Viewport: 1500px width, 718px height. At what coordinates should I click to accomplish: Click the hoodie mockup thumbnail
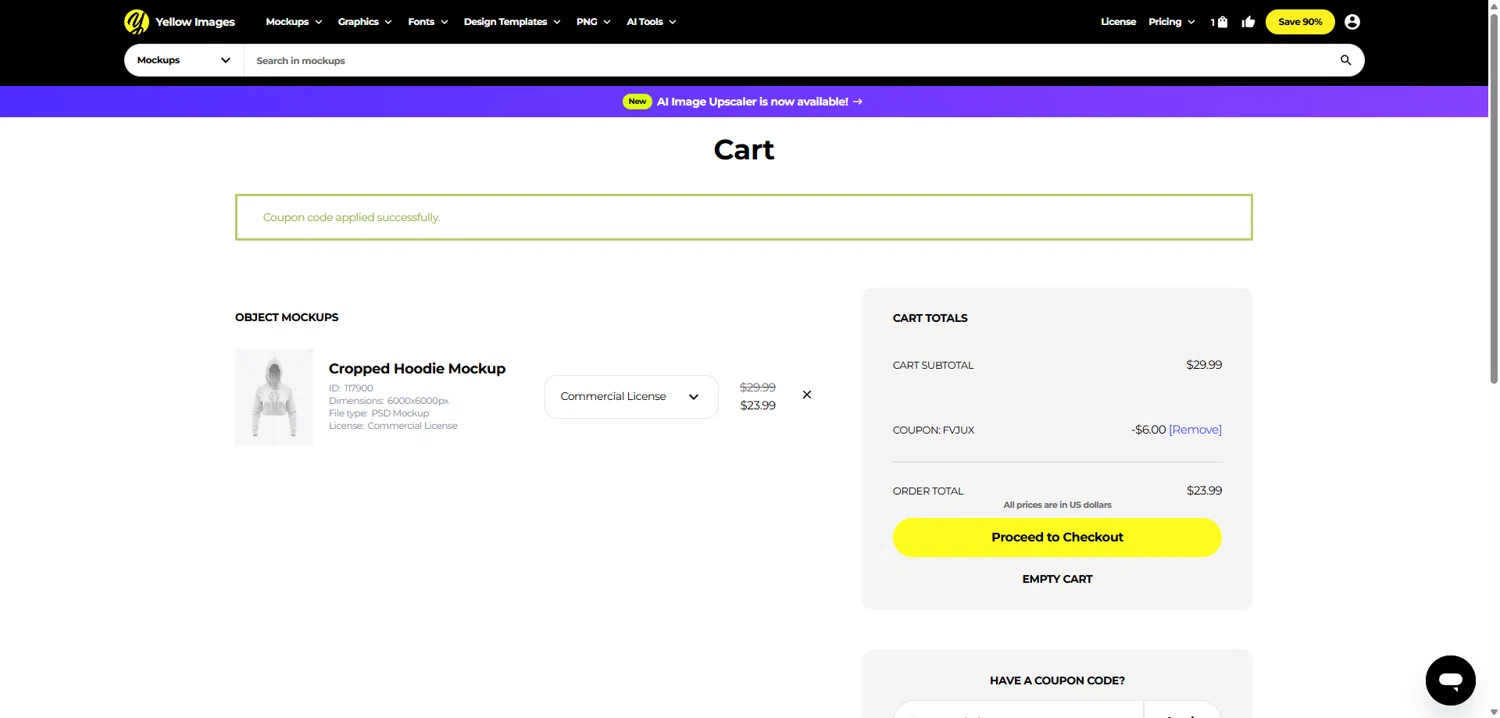pyautogui.click(x=274, y=397)
